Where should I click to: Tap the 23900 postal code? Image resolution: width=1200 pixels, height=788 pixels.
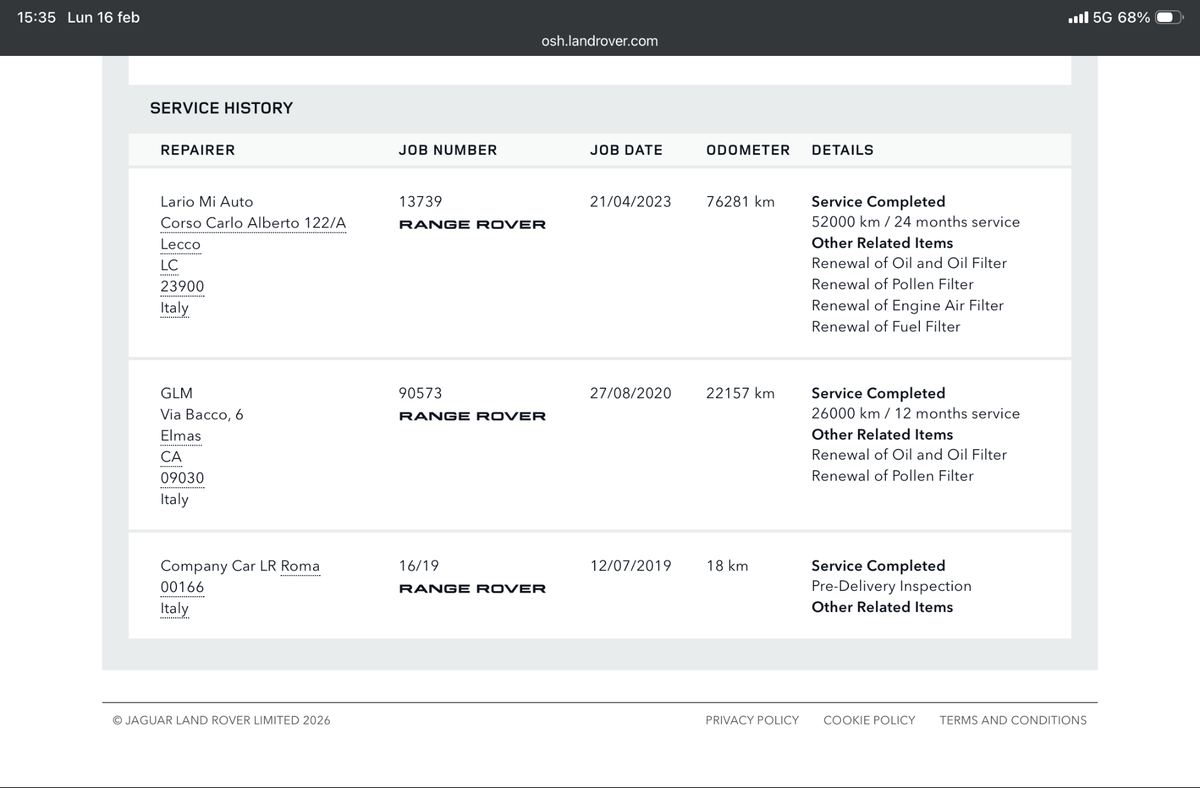[182, 286]
